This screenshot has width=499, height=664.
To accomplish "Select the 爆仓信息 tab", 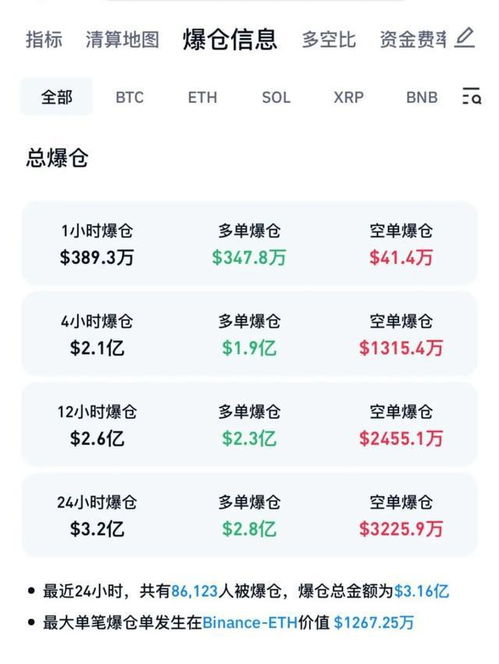I will tap(230, 39).
